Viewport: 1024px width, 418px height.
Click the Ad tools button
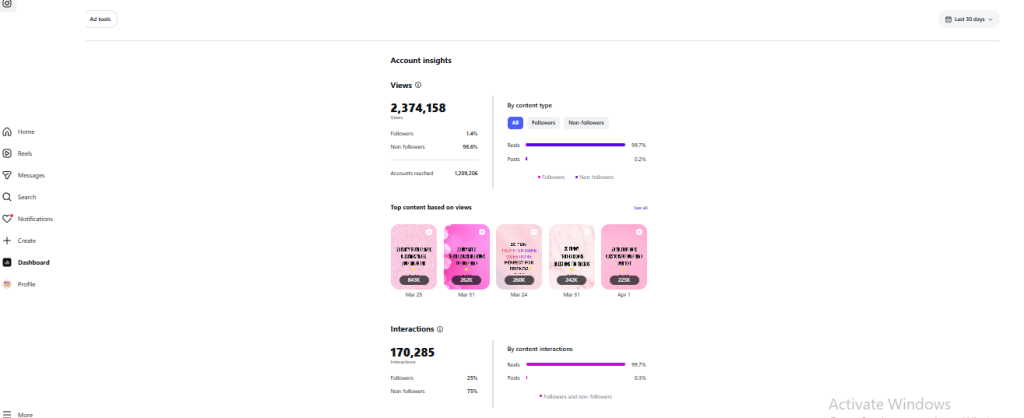(100, 19)
